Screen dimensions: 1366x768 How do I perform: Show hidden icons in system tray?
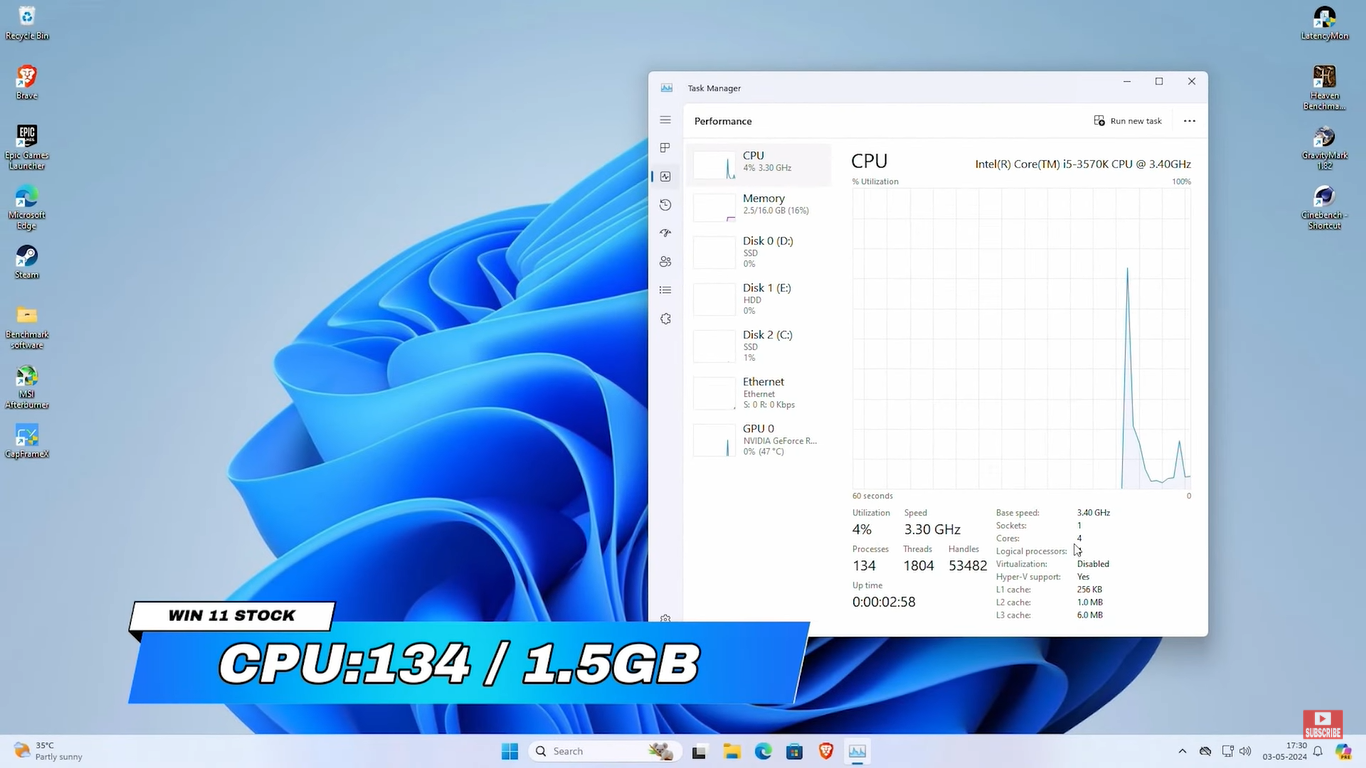pos(1182,751)
